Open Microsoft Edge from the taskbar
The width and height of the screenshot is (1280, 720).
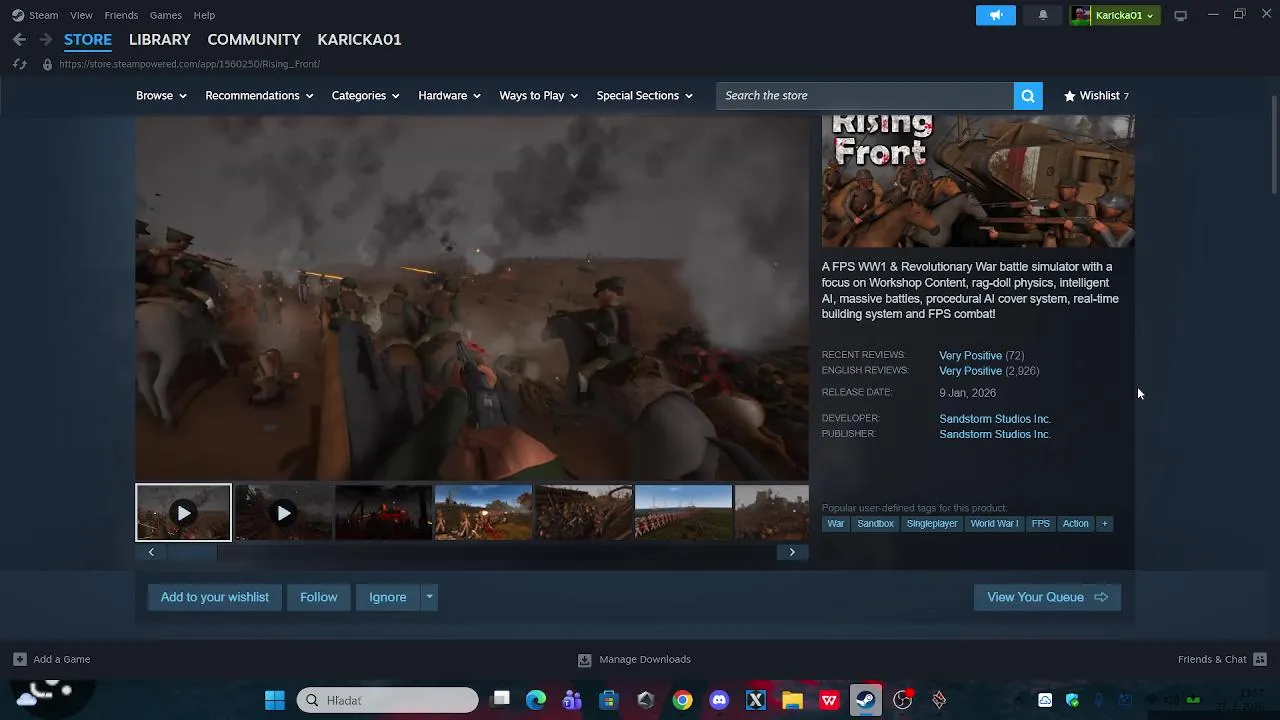(536, 700)
